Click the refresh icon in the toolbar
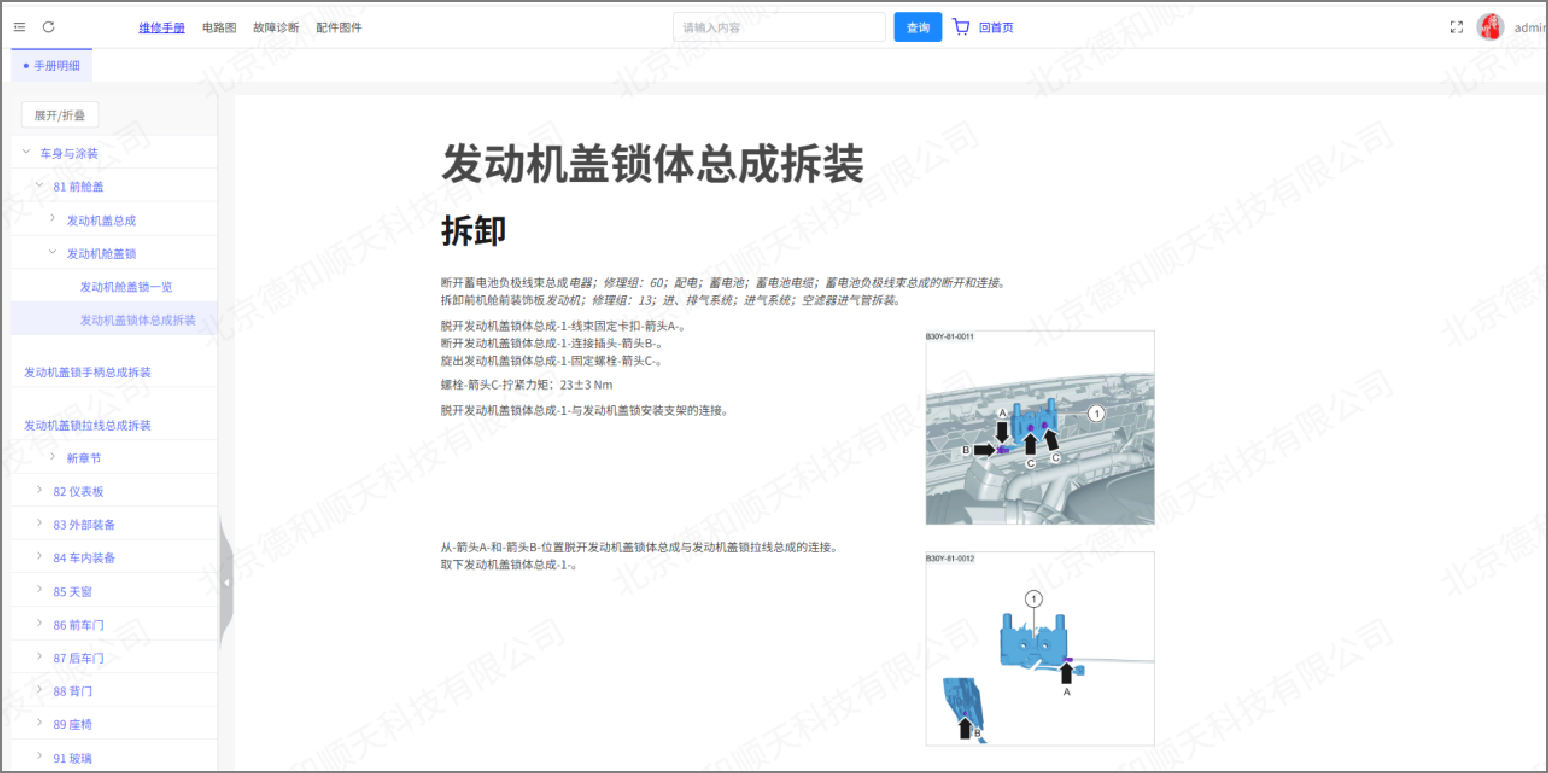Viewport: 1548px width, 773px height. click(x=48, y=27)
